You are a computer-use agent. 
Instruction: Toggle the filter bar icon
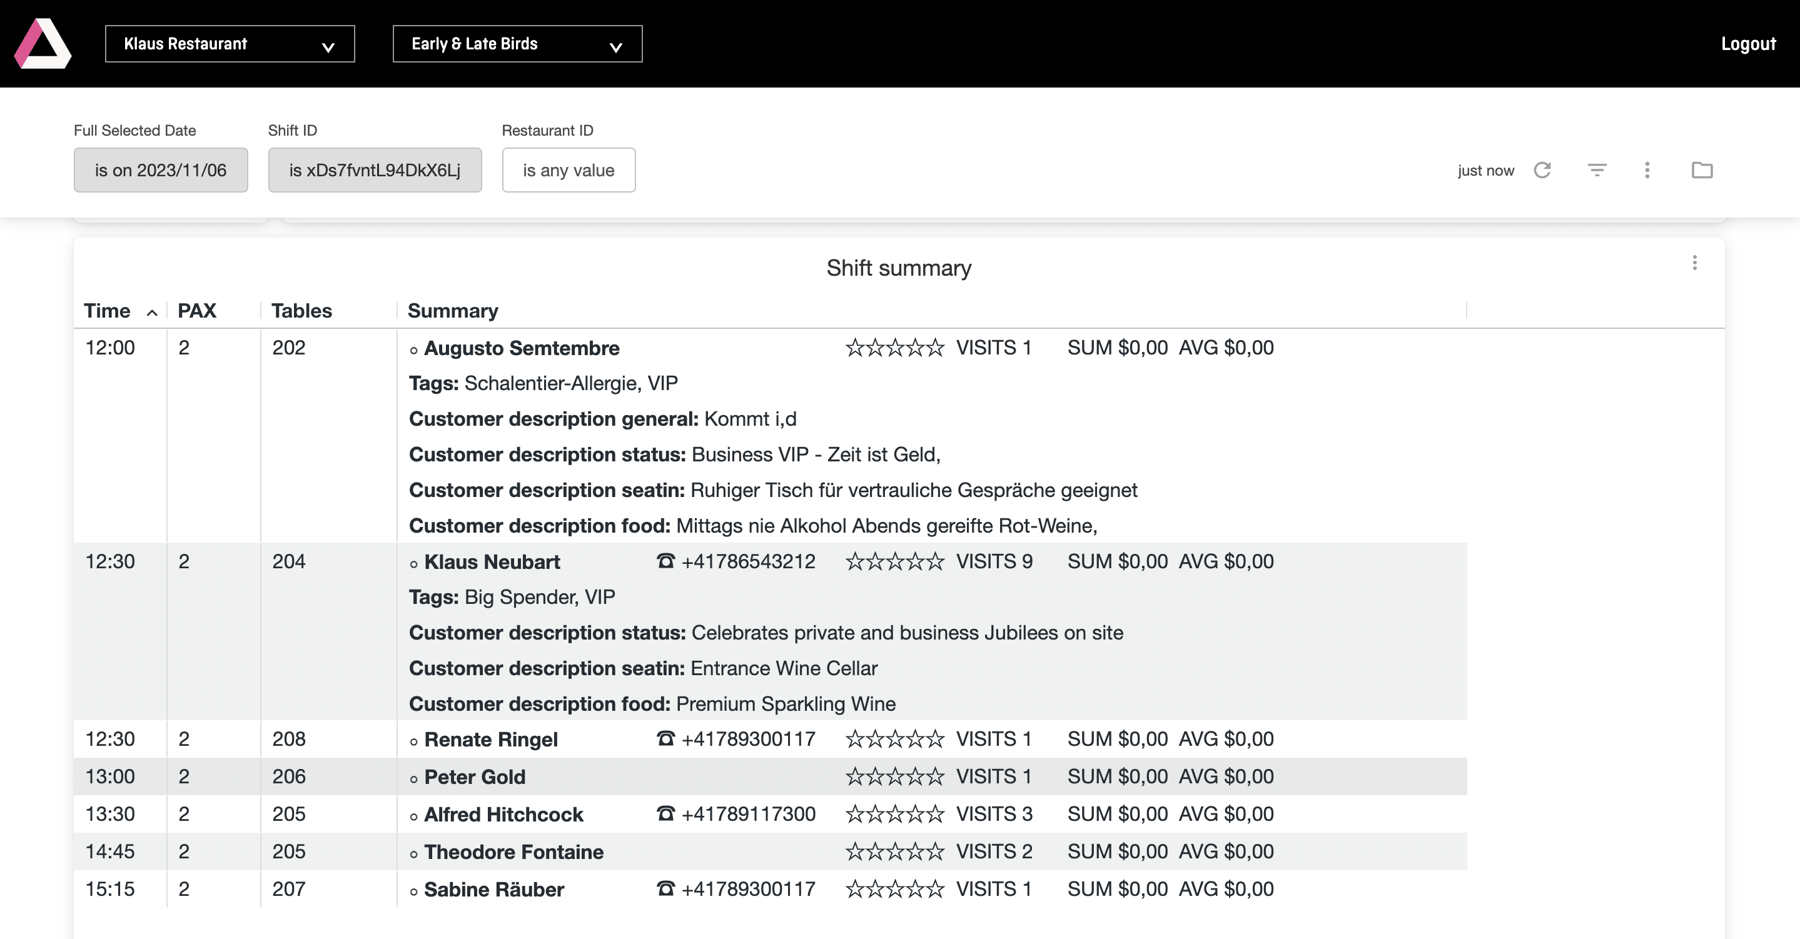(1597, 170)
